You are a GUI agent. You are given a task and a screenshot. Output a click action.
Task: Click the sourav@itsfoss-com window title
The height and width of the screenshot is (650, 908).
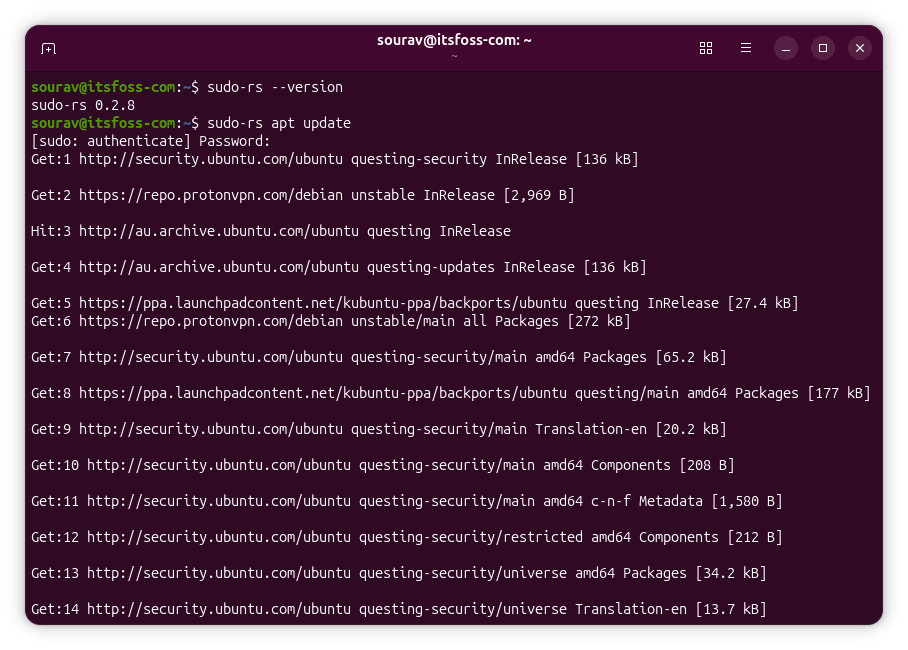(454, 40)
